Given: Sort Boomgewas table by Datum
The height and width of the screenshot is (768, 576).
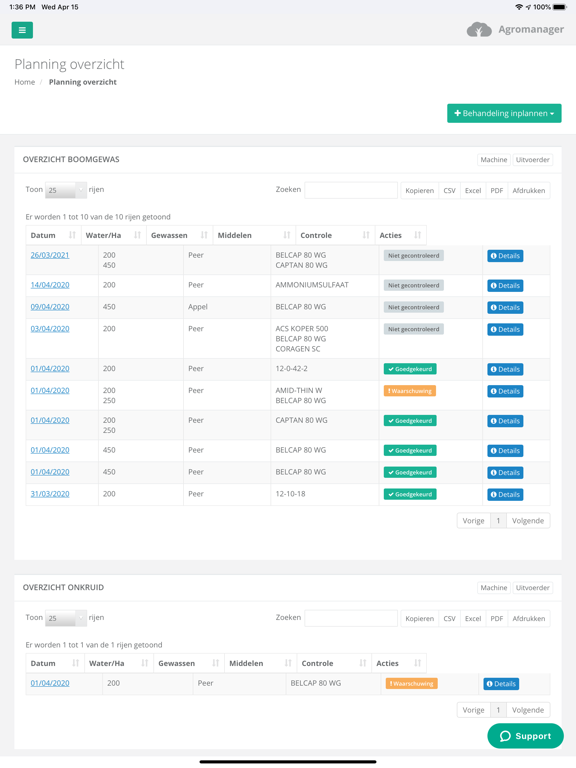Looking at the screenshot, I should [53, 235].
